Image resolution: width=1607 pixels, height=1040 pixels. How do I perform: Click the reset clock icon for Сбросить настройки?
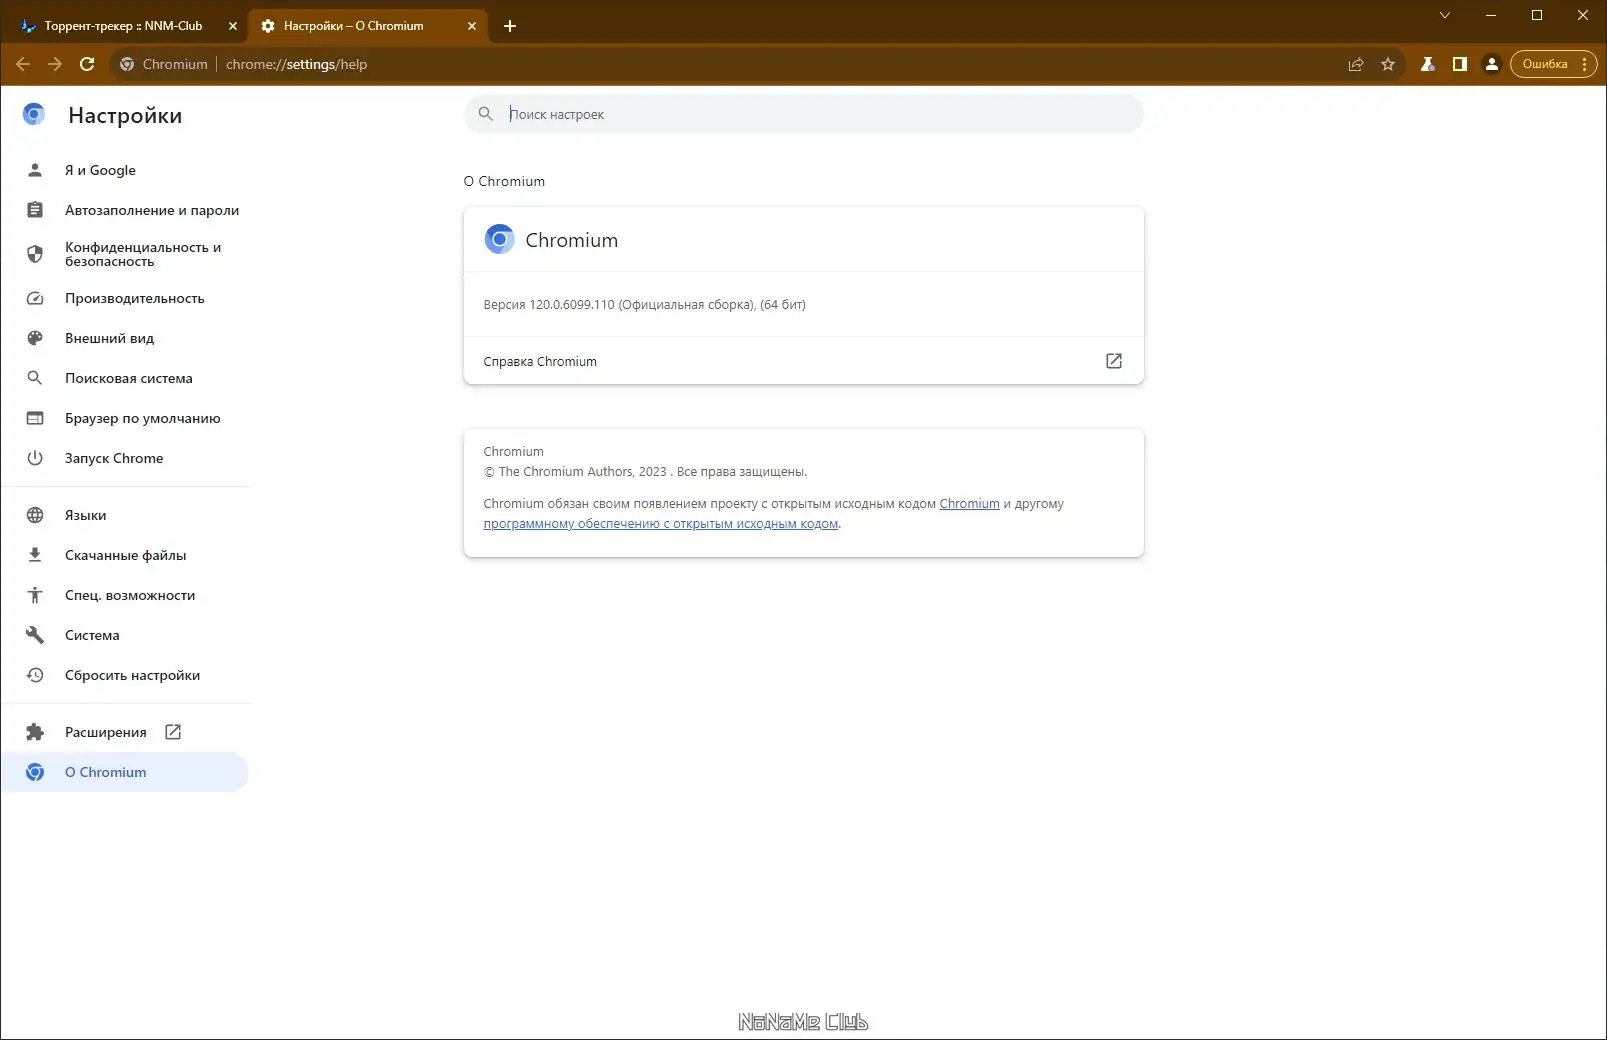click(x=35, y=675)
